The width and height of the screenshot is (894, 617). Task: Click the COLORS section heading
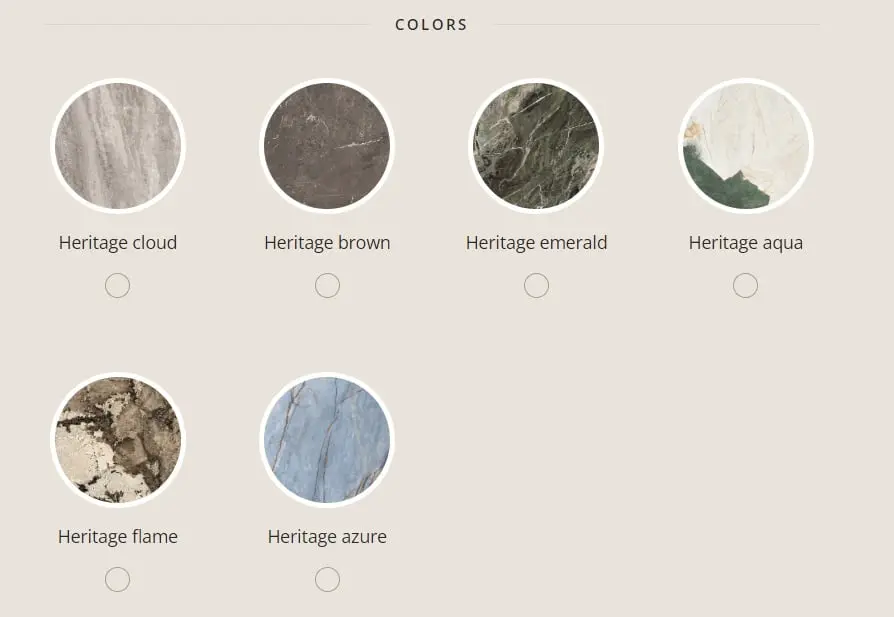click(x=431, y=24)
